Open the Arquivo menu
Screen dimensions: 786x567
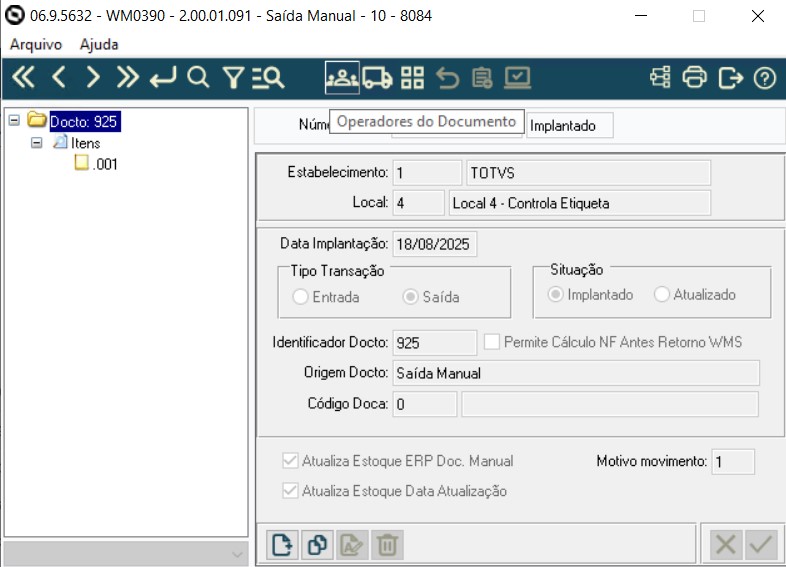coord(36,44)
